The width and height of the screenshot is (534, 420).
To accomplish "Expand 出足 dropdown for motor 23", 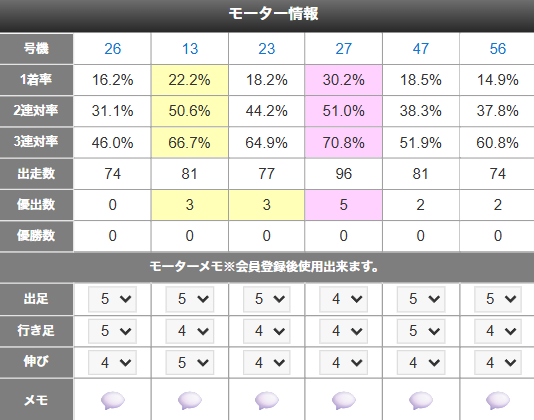I will point(267,299).
